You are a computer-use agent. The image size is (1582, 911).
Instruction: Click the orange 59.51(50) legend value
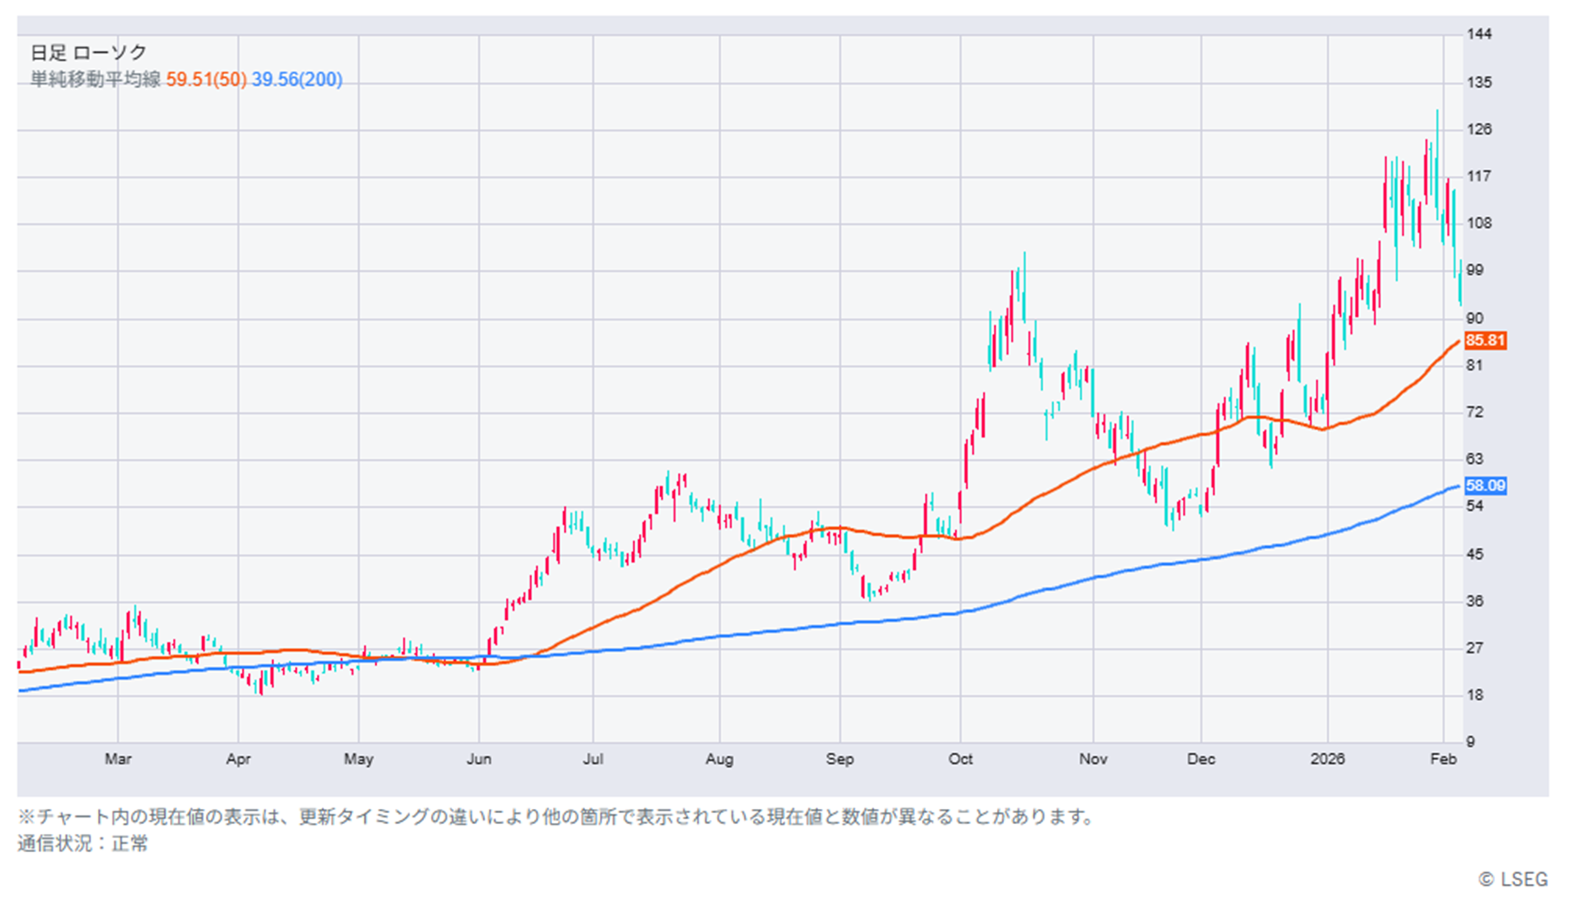(x=206, y=80)
